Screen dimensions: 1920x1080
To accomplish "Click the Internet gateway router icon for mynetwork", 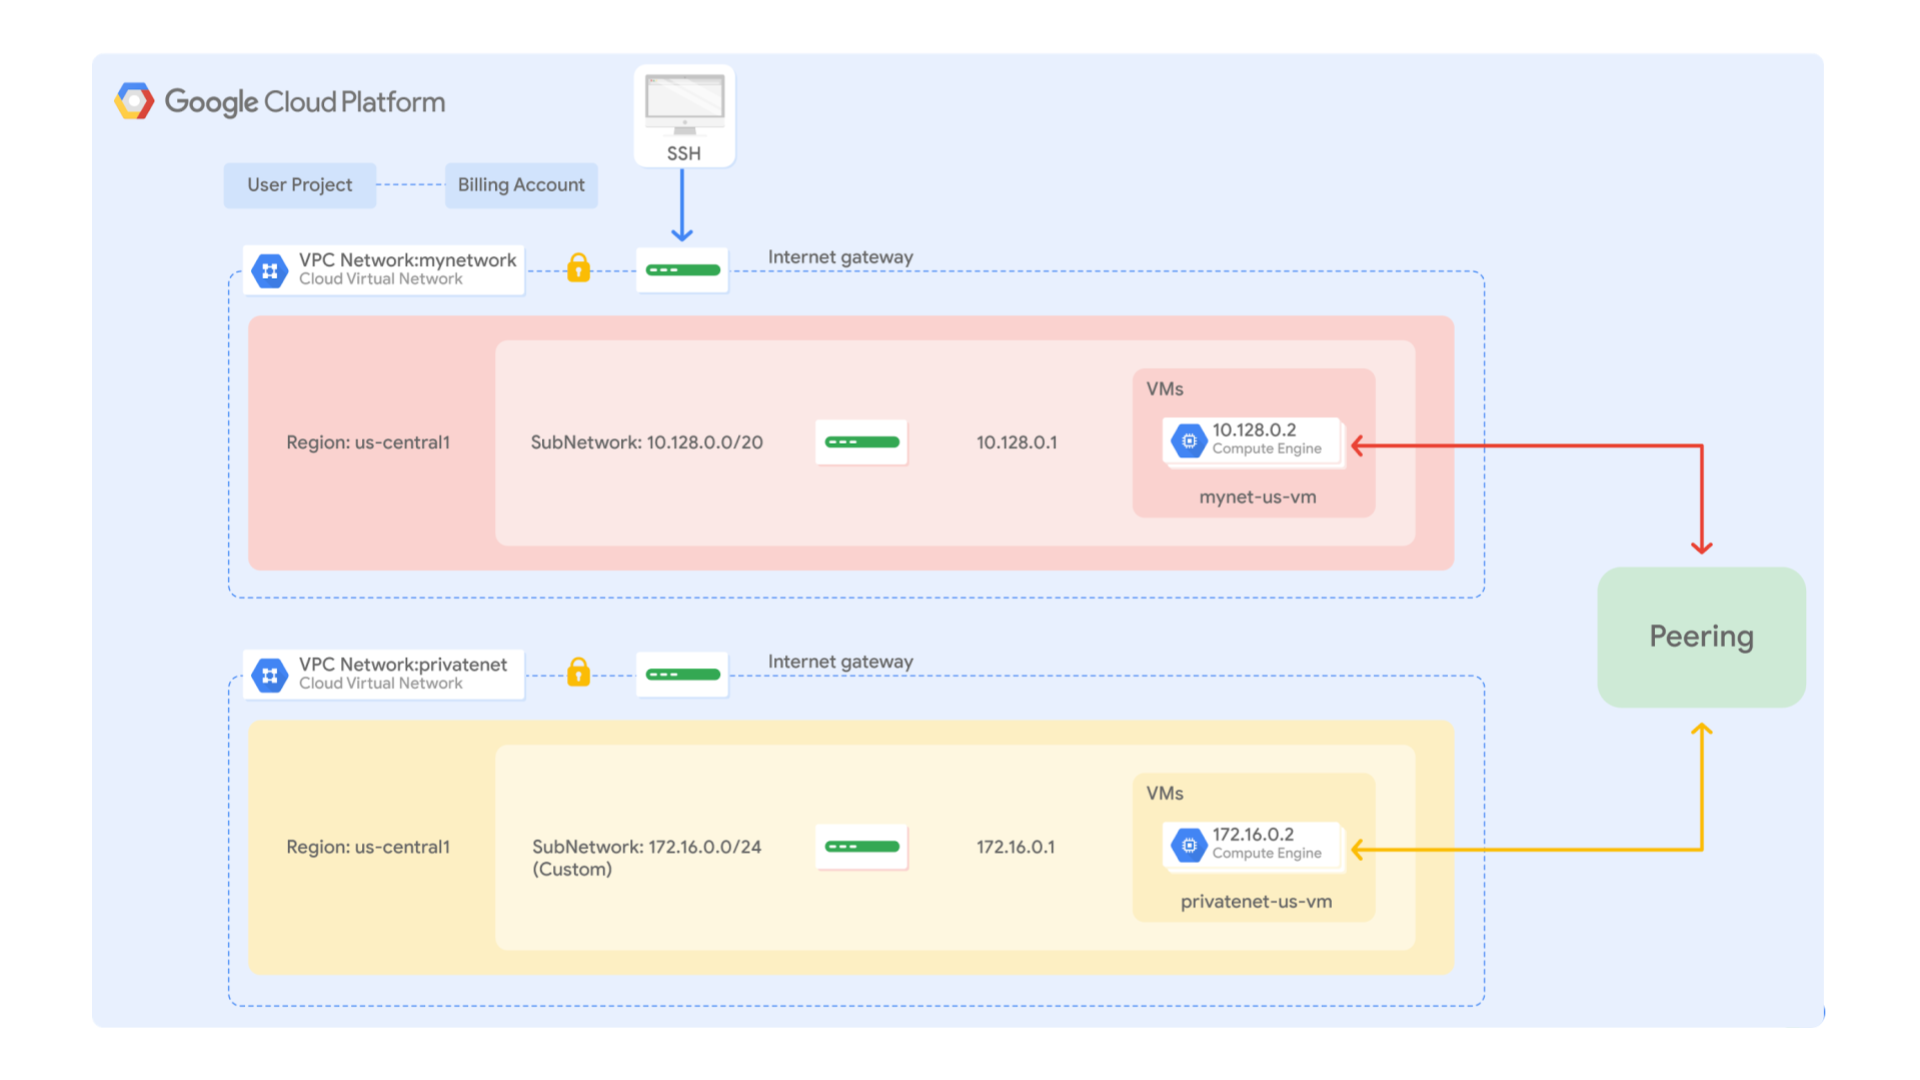I will [x=682, y=269].
